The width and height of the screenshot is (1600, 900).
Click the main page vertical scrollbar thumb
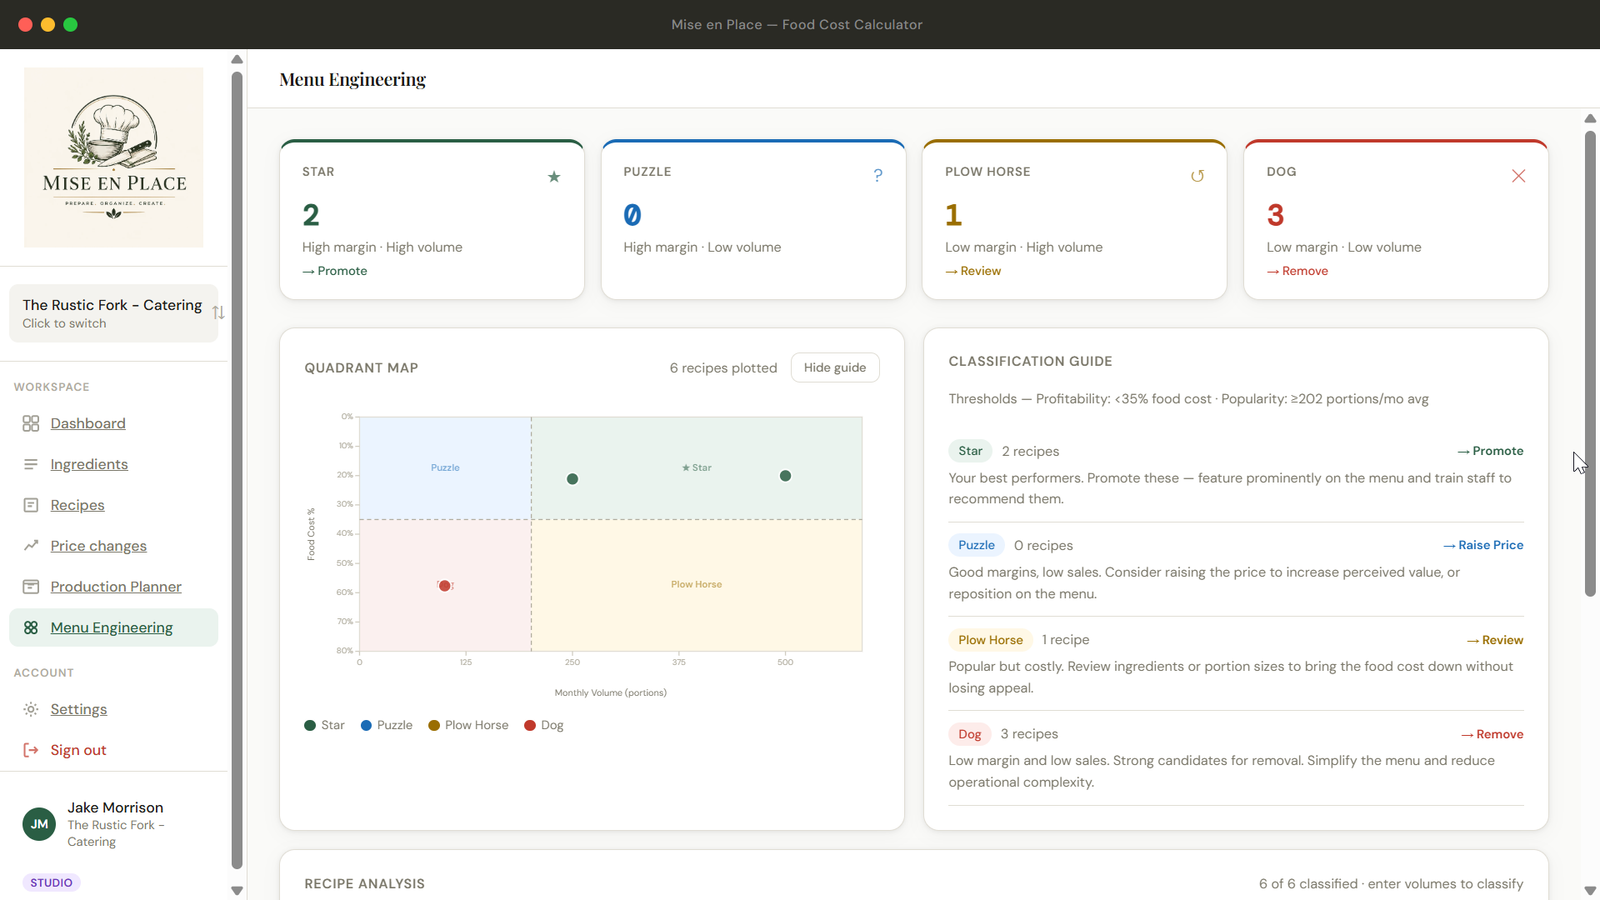(1590, 364)
